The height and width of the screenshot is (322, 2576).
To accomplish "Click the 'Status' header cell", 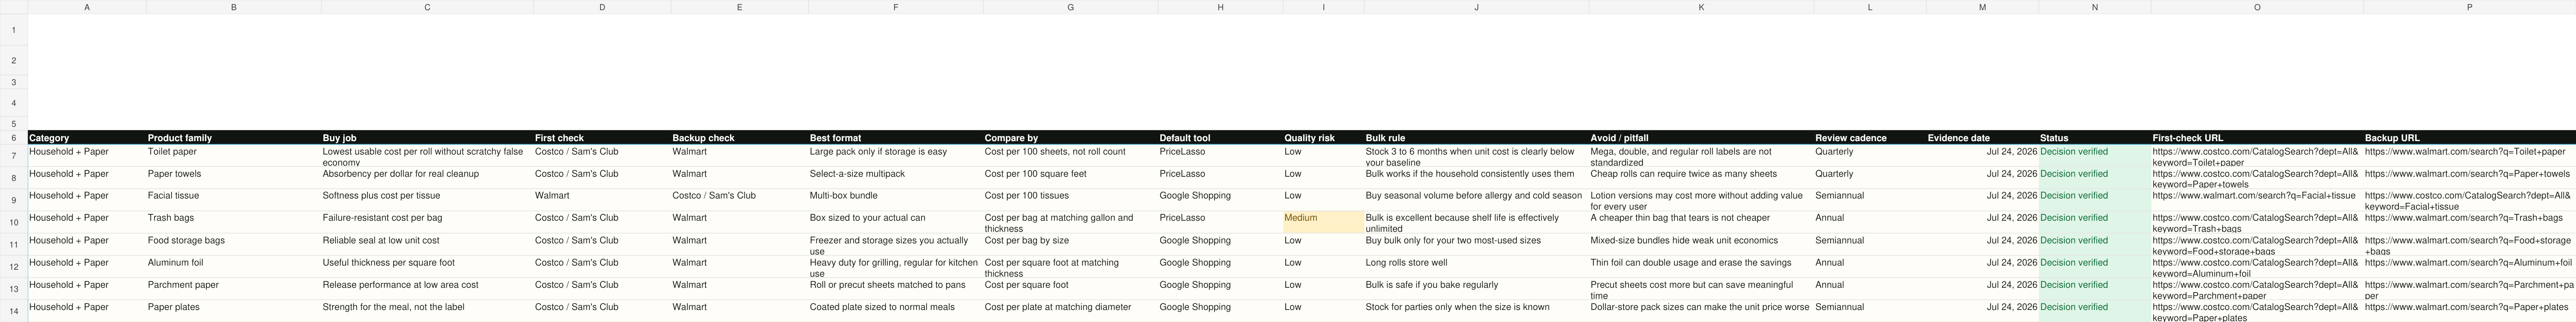I will (x=2094, y=138).
